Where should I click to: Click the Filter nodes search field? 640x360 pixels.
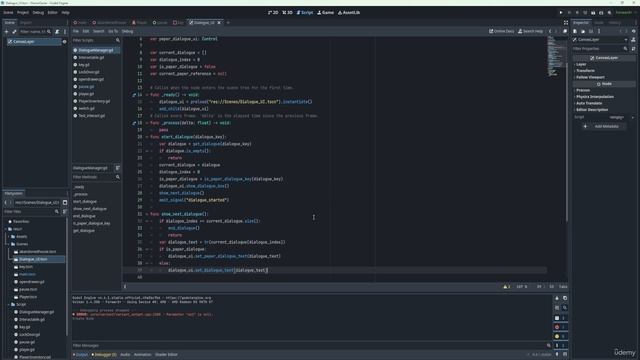point(36,31)
